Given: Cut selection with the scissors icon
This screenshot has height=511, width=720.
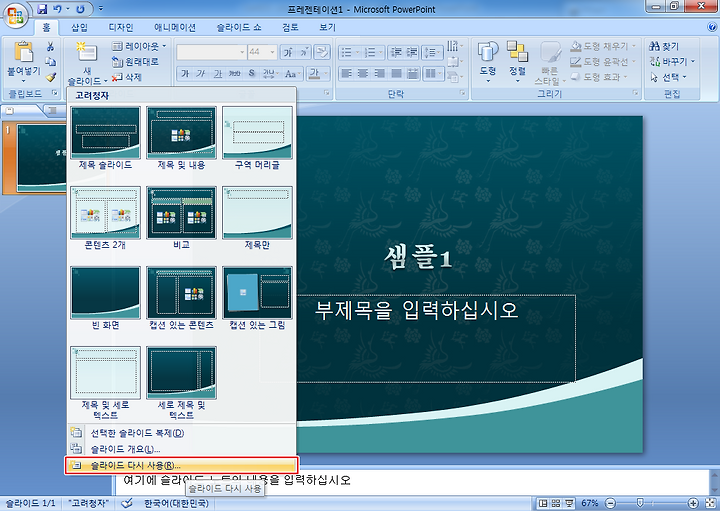Looking at the screenshot, I should (51, 46).
